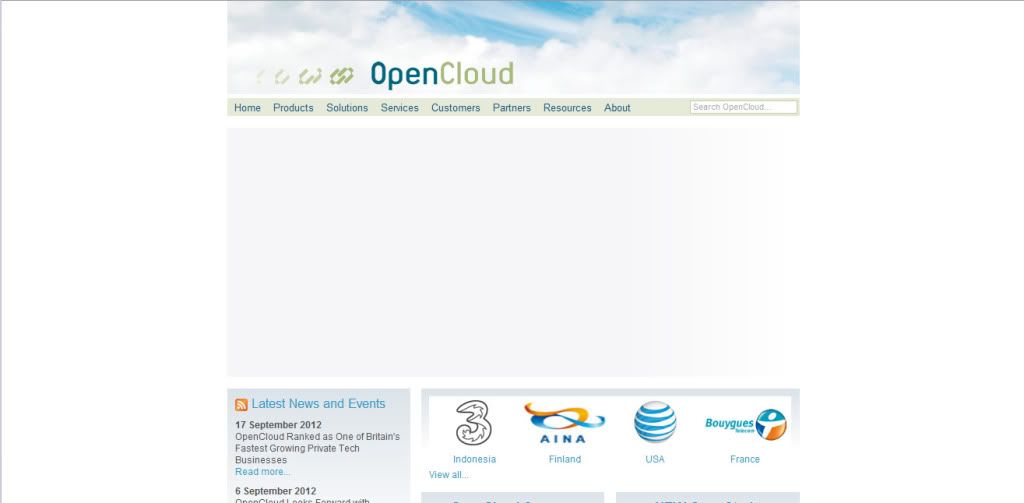Select the 17 September 2012 date
1024x503 pixels.
click(x=278, y=425)
